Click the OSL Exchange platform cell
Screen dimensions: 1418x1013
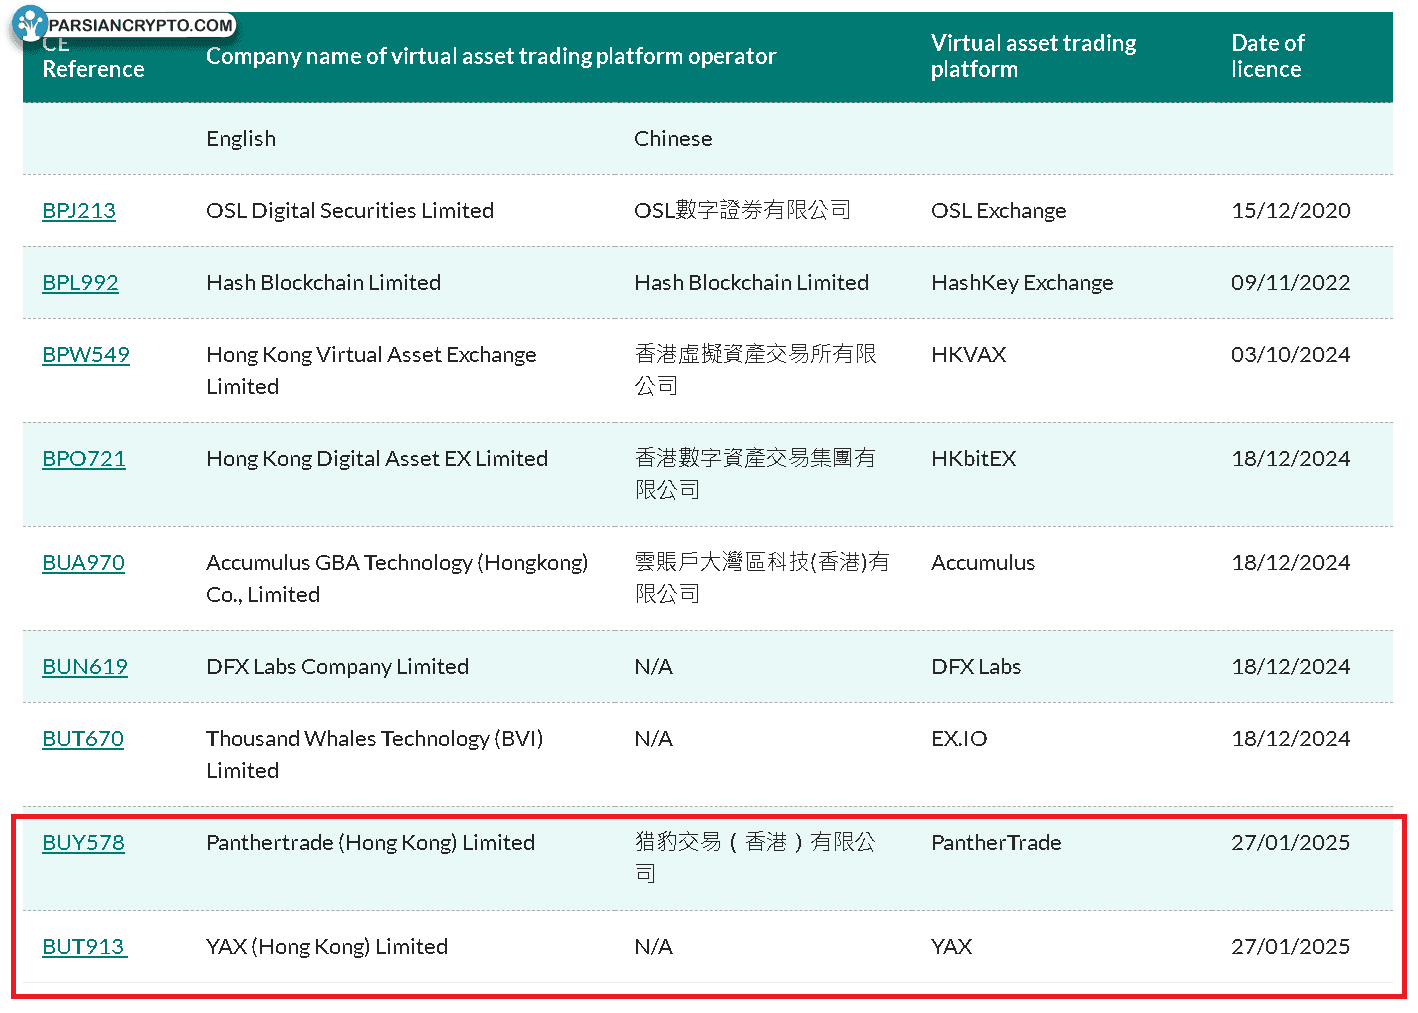point(998,211)
